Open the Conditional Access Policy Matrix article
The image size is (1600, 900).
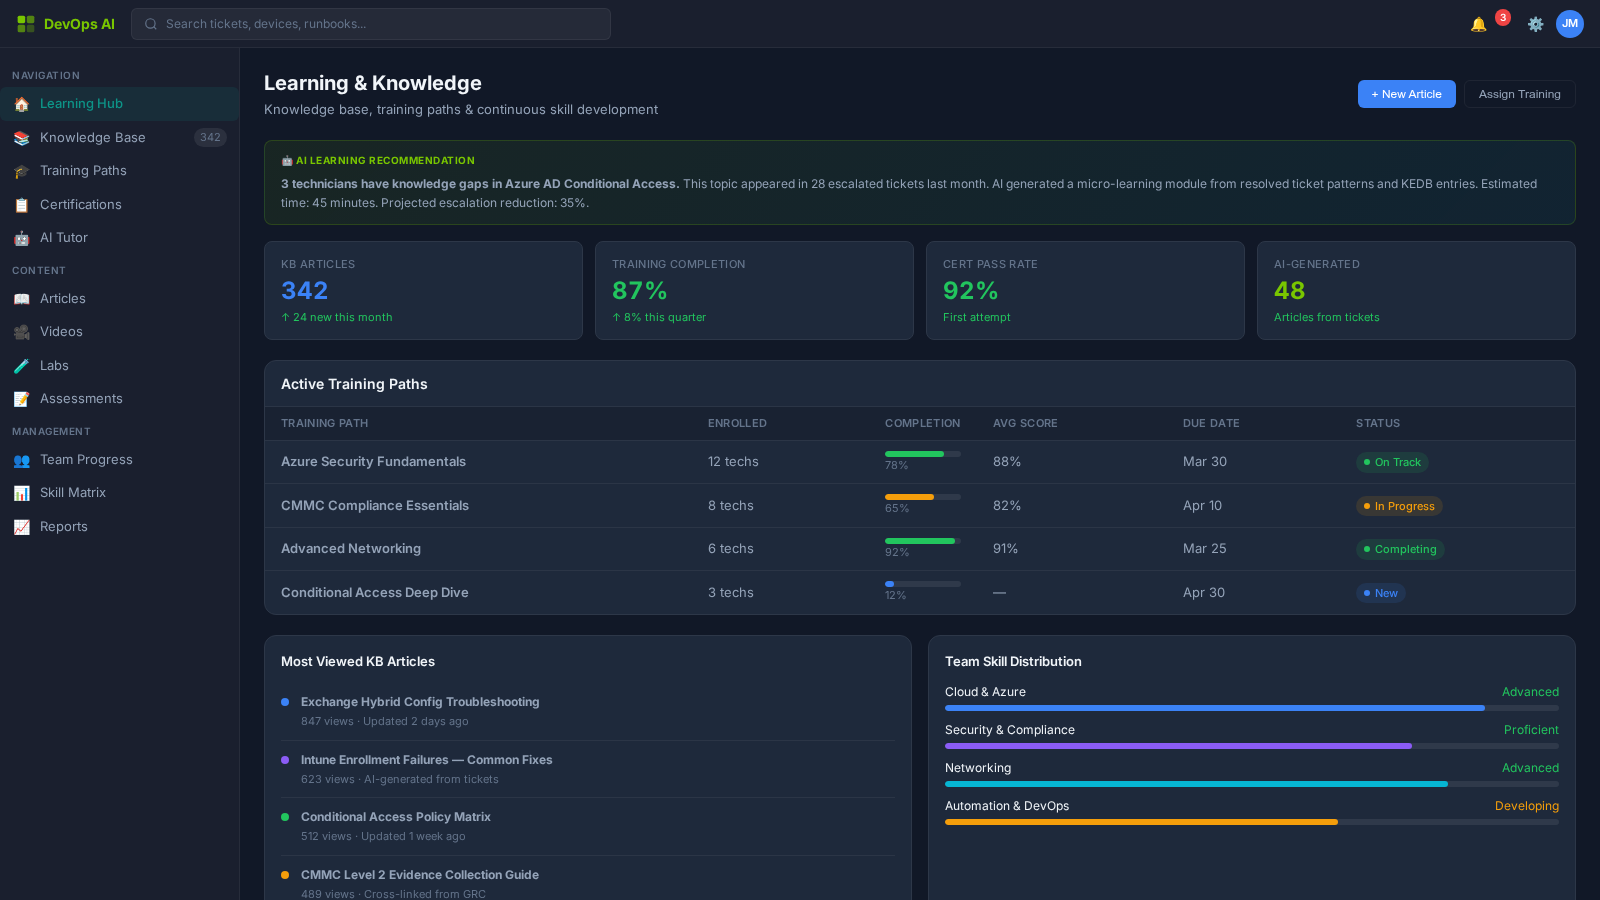[395, 816]
